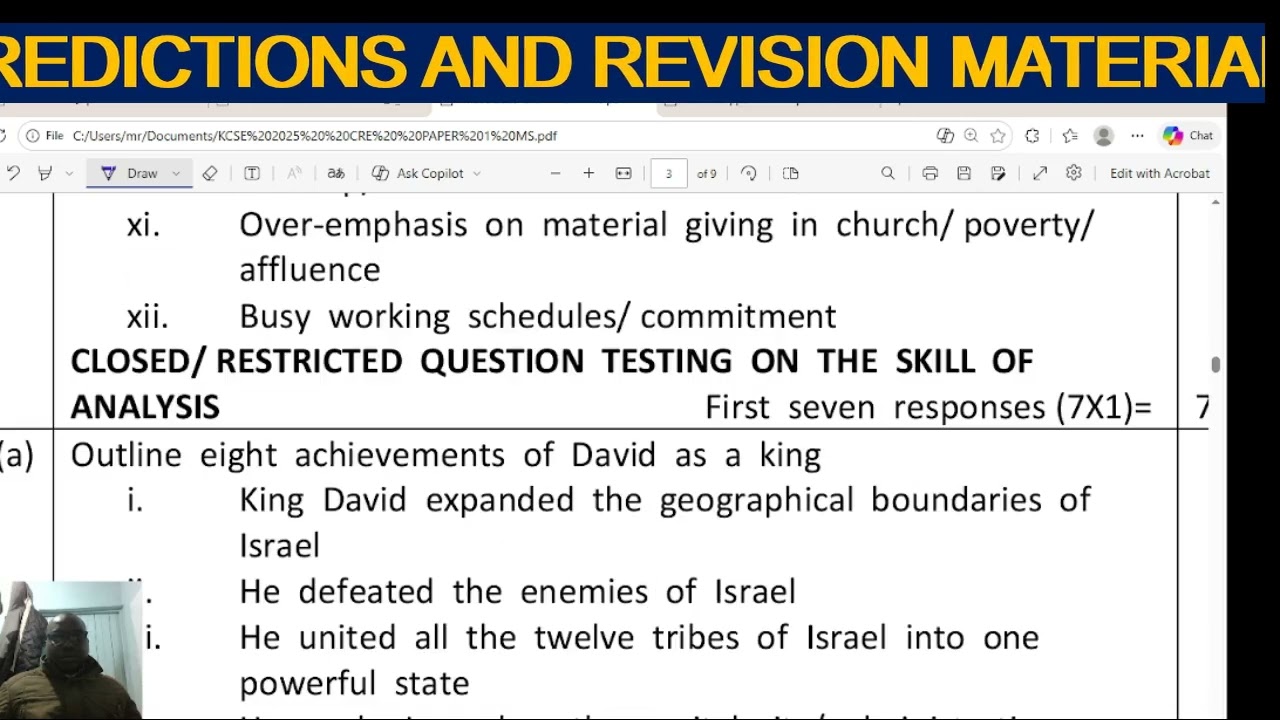Click text 'Busy working schedules/ commitment'

coord(538,317)
